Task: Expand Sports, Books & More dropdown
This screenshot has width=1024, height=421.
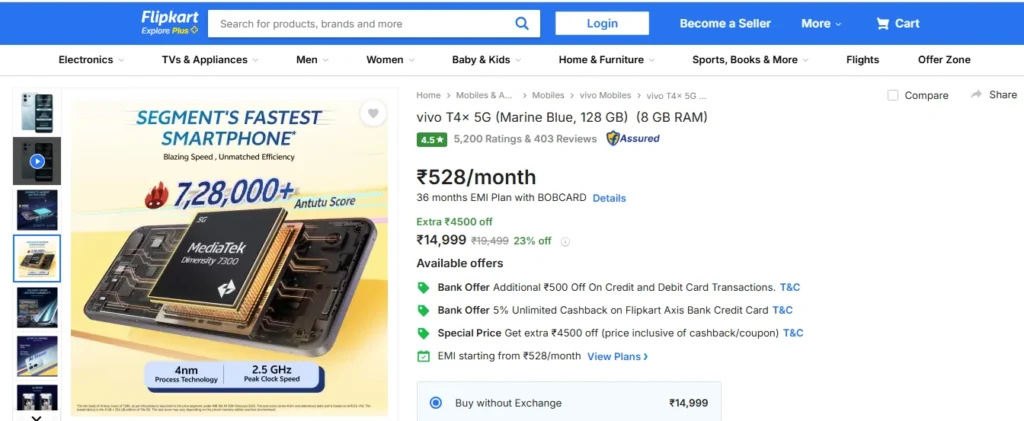Action: [750, 59]
